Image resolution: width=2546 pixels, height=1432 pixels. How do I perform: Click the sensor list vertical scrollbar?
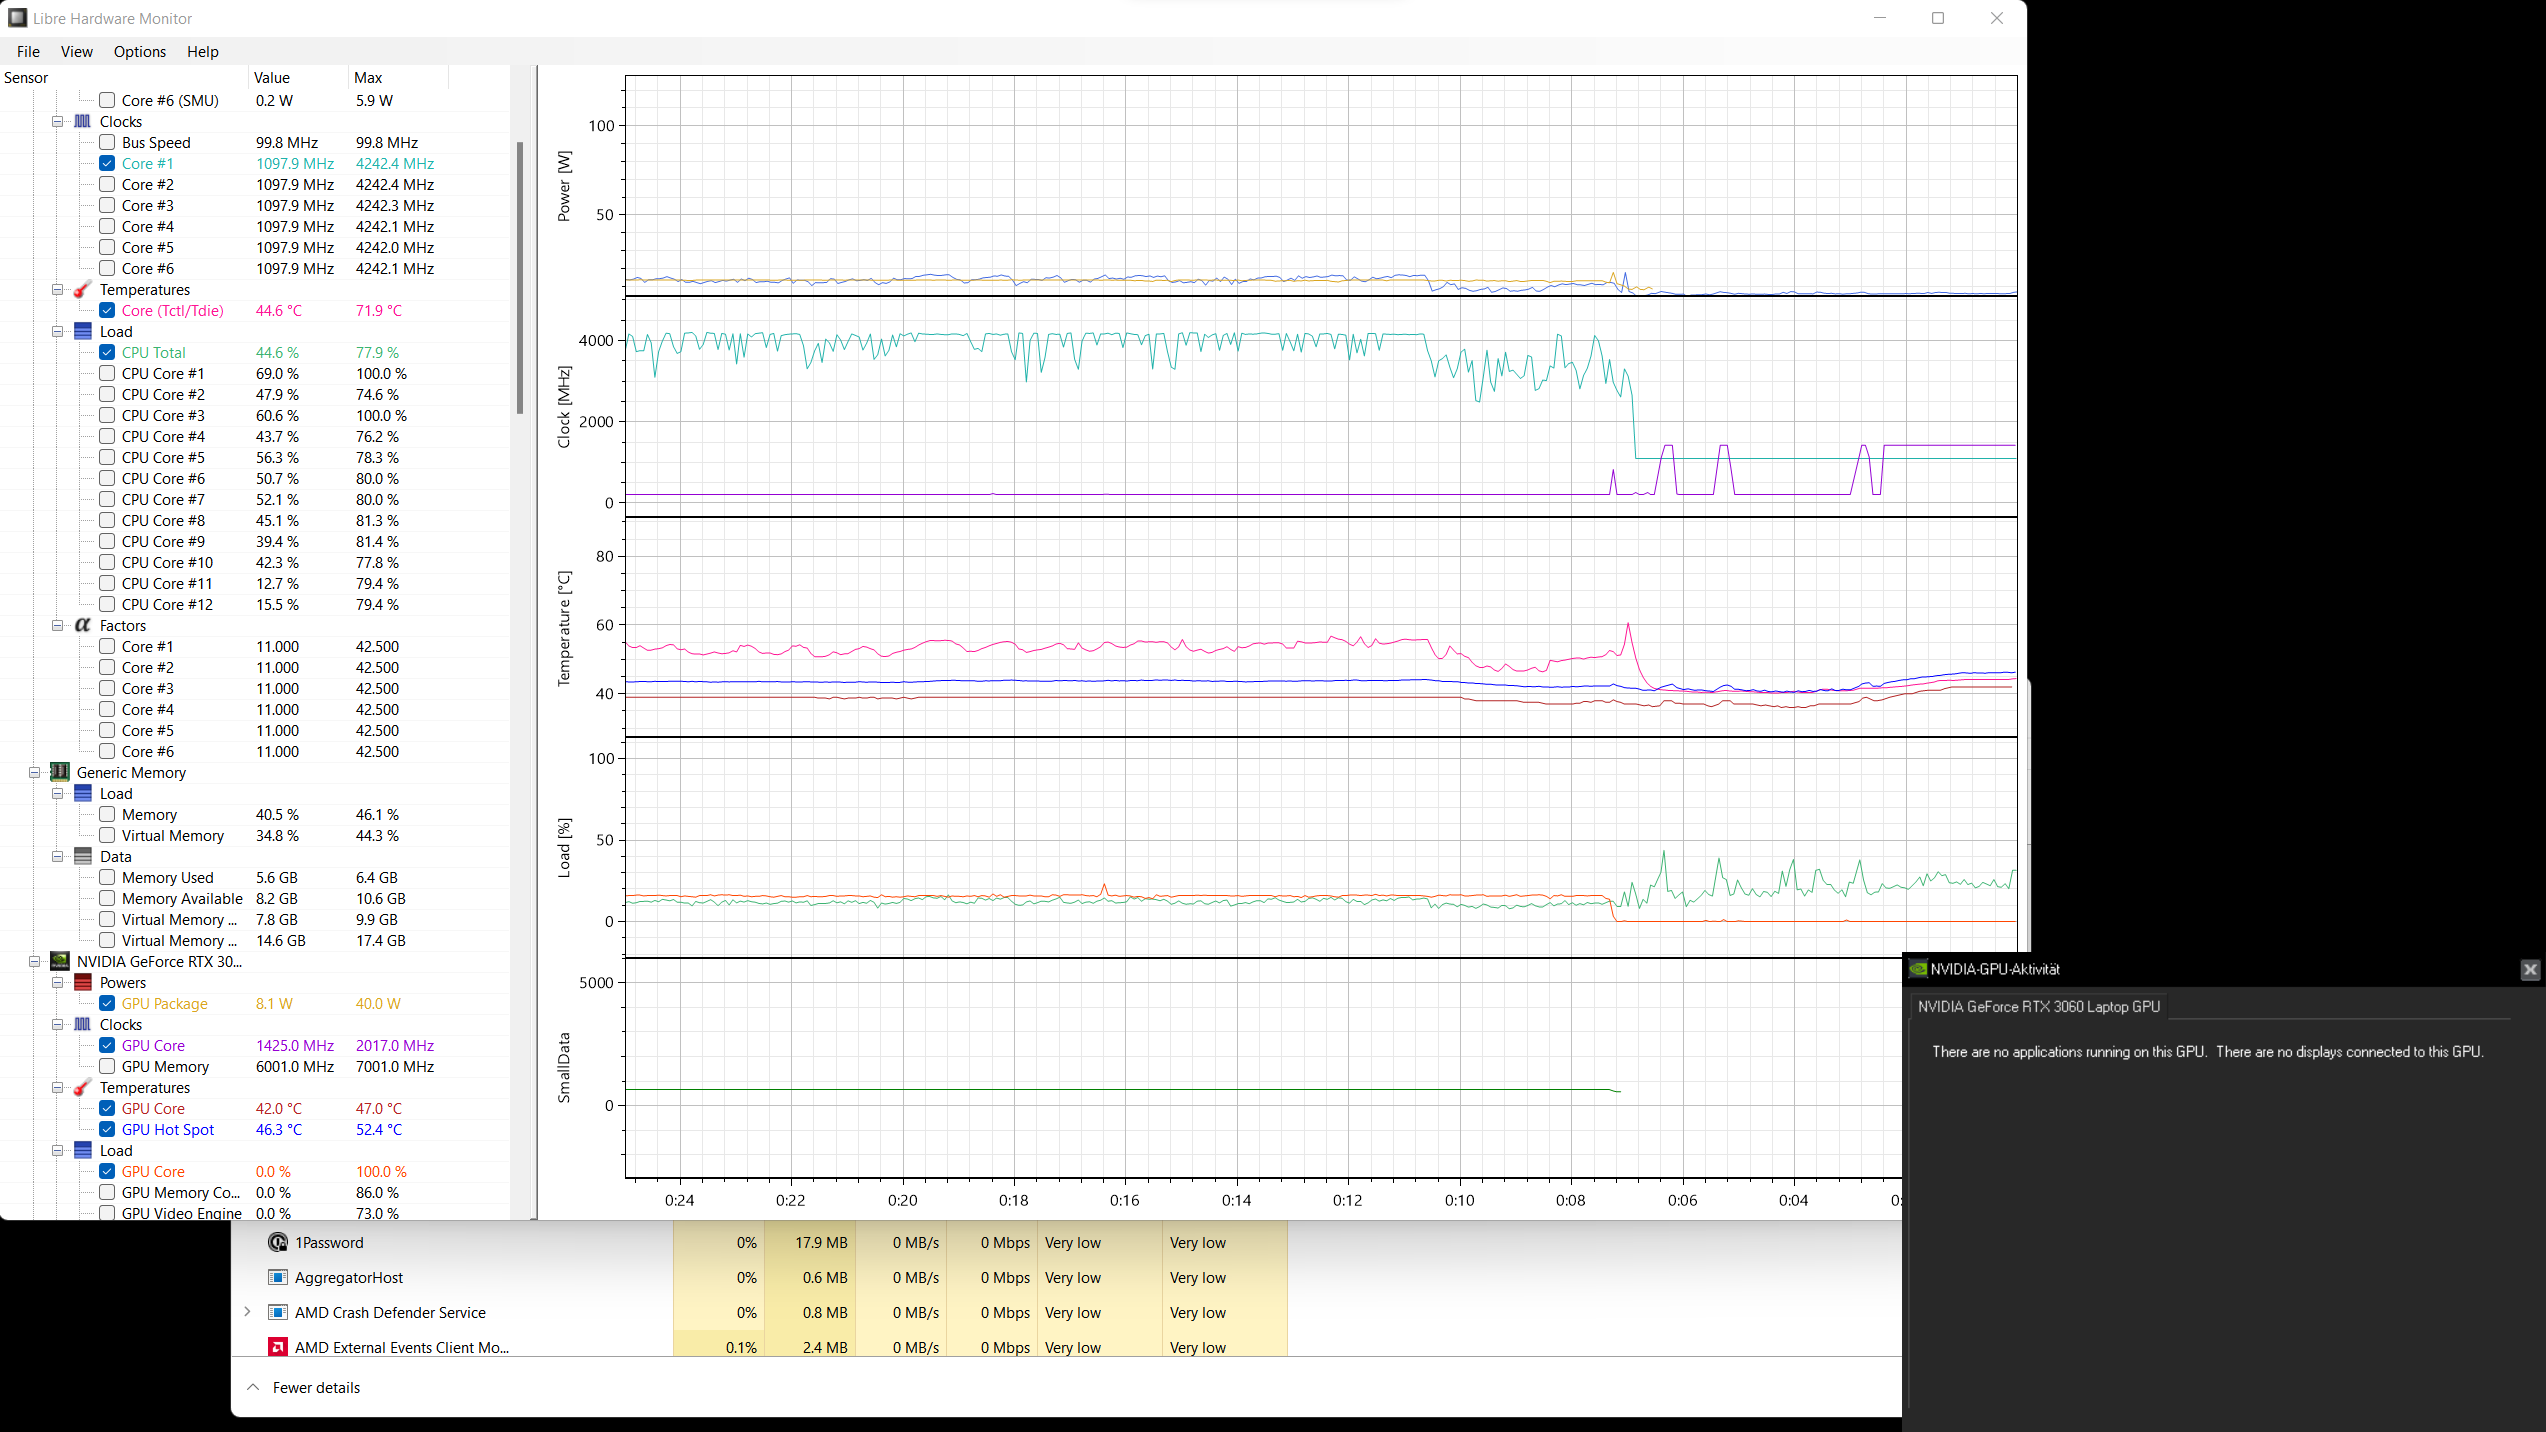(520, 278)
